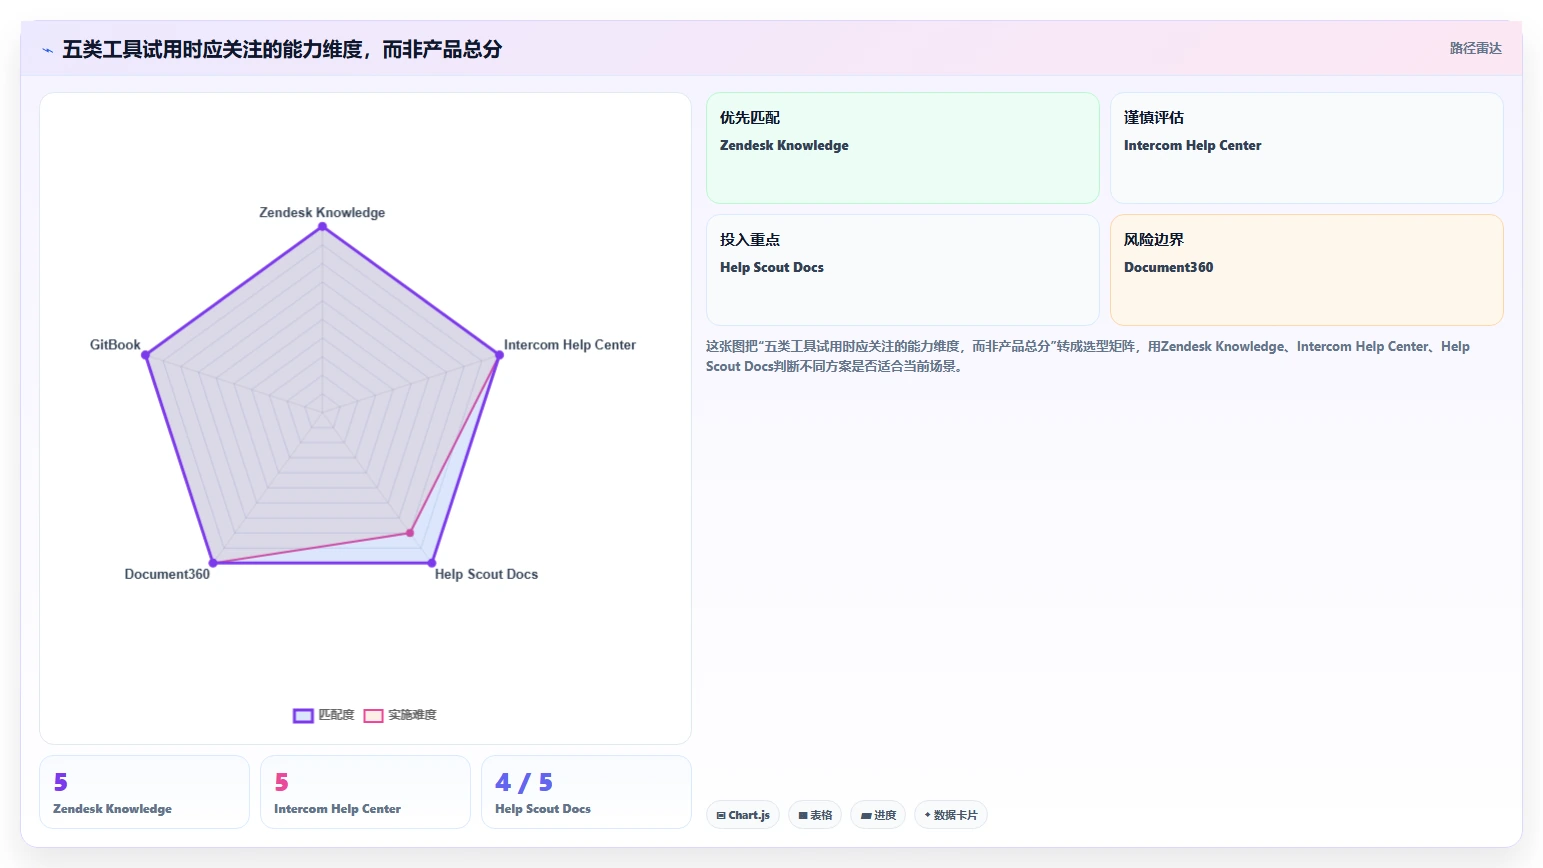Select the Help Scout Docs purple radar vertex
Image resolution: width=1543 pixels, height=868 pixels.
click(432, 563)
